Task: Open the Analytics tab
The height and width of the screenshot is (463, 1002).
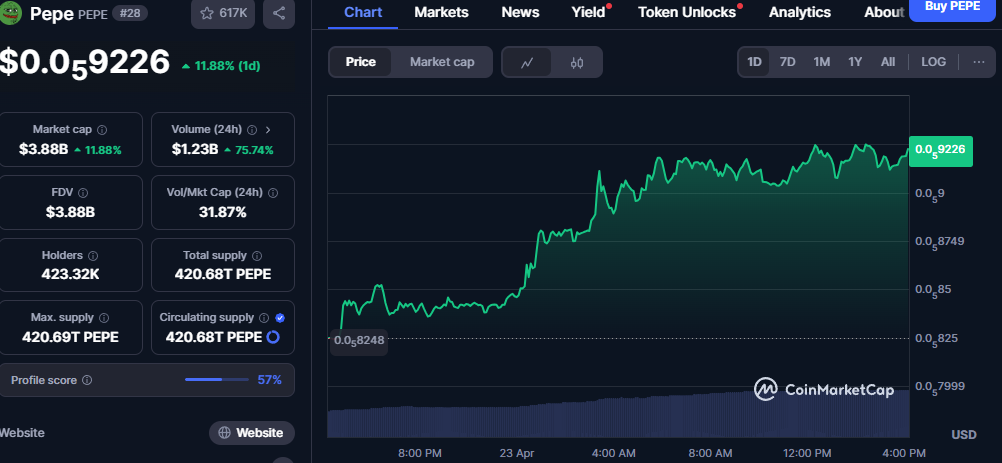Action: coord(800,12)
